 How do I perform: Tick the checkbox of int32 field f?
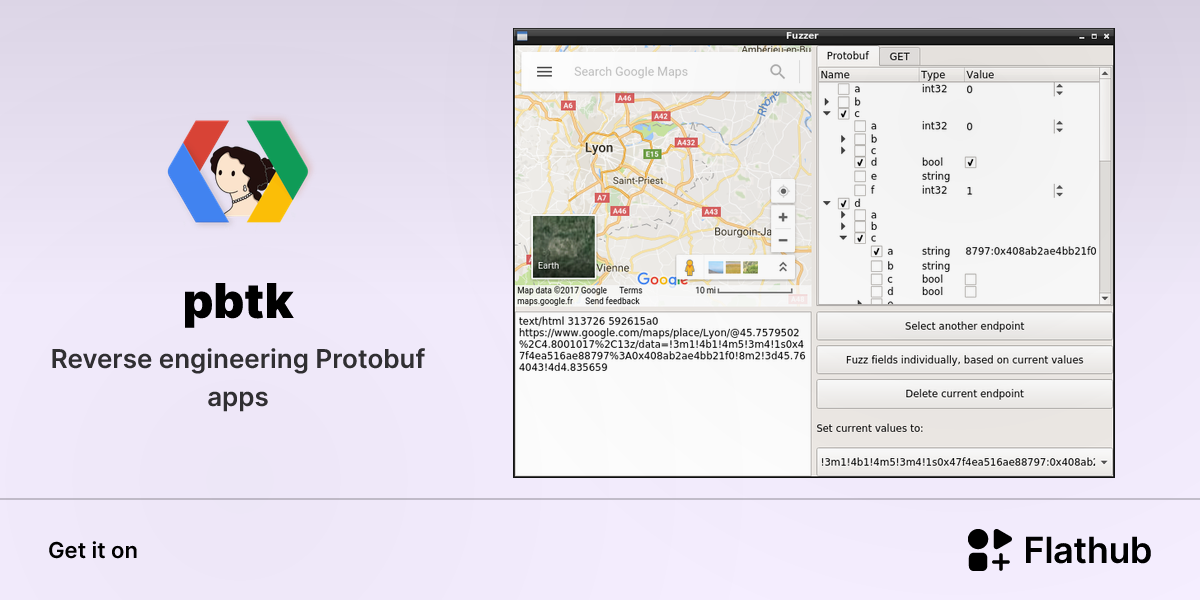860,190
